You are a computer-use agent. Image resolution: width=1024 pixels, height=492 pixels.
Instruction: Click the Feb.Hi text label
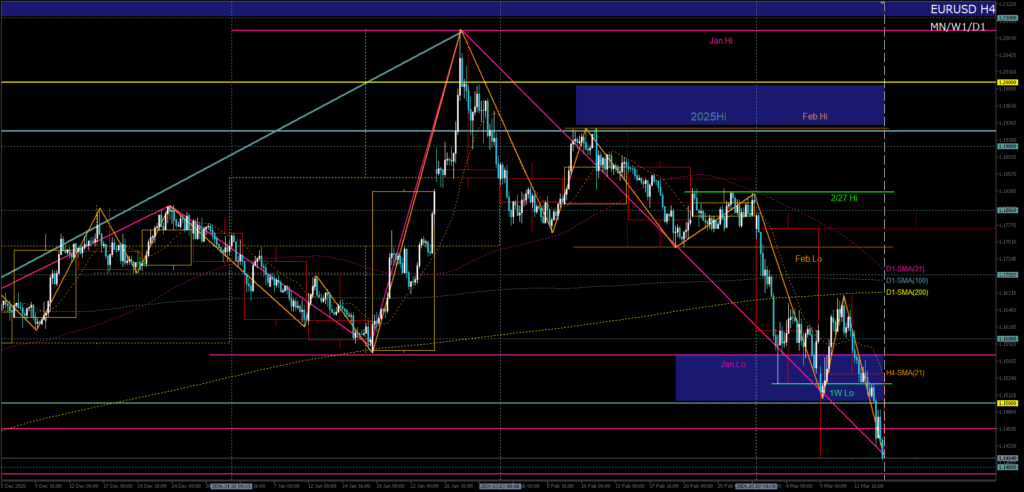click(x=814, y=117)
